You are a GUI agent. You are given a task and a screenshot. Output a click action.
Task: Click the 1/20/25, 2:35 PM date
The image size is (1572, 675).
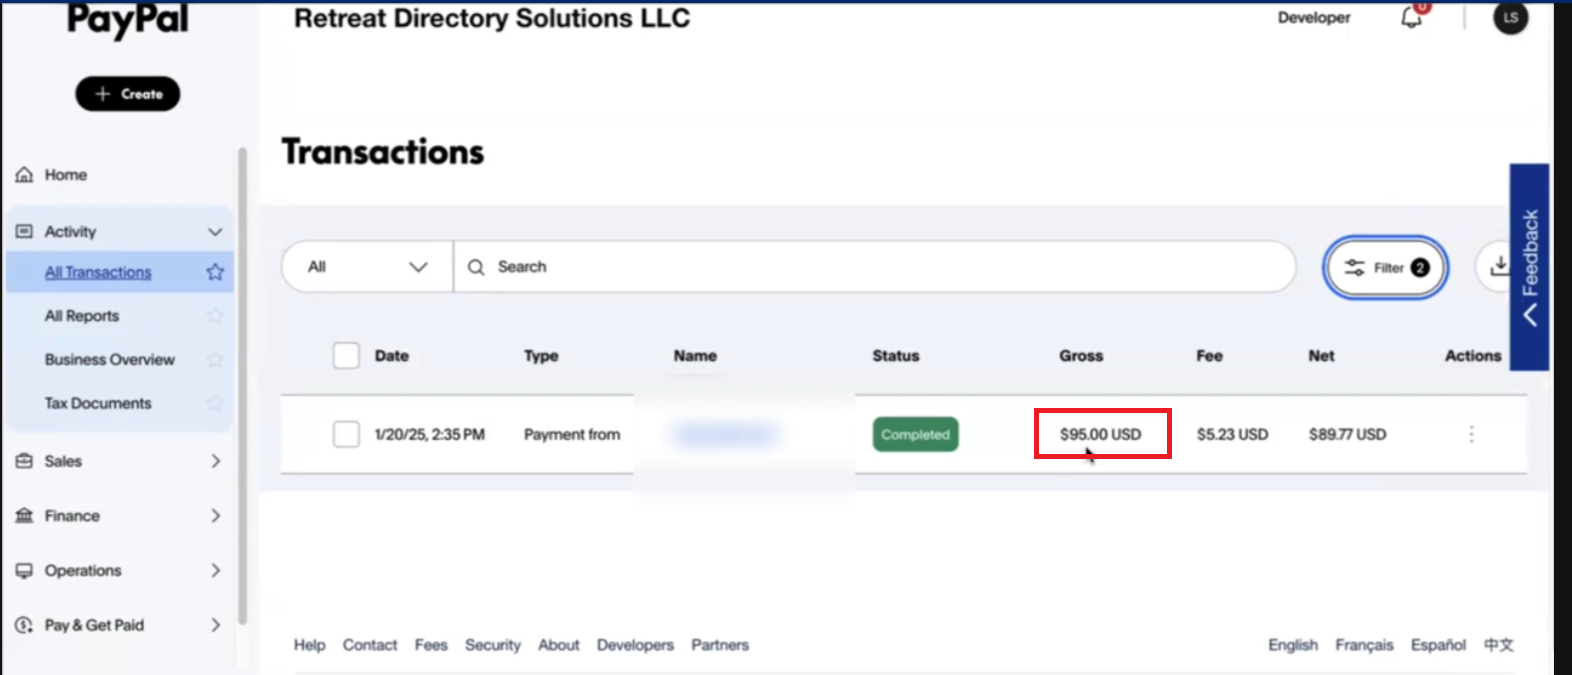[x=429, y=434]
